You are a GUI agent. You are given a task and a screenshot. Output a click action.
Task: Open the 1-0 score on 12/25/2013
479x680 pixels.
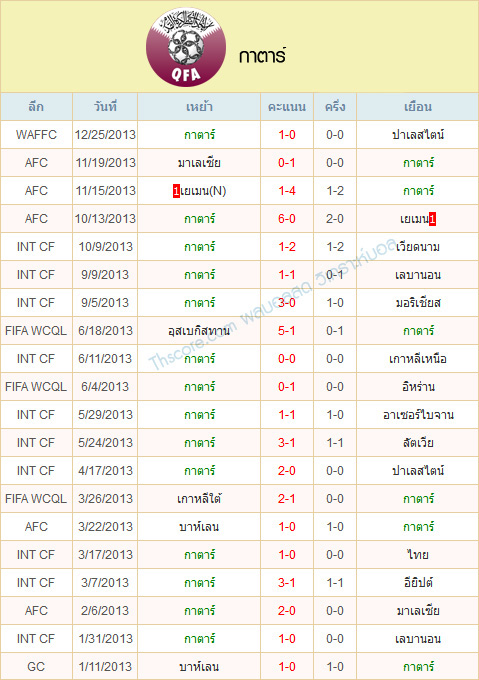click(287, 135)
